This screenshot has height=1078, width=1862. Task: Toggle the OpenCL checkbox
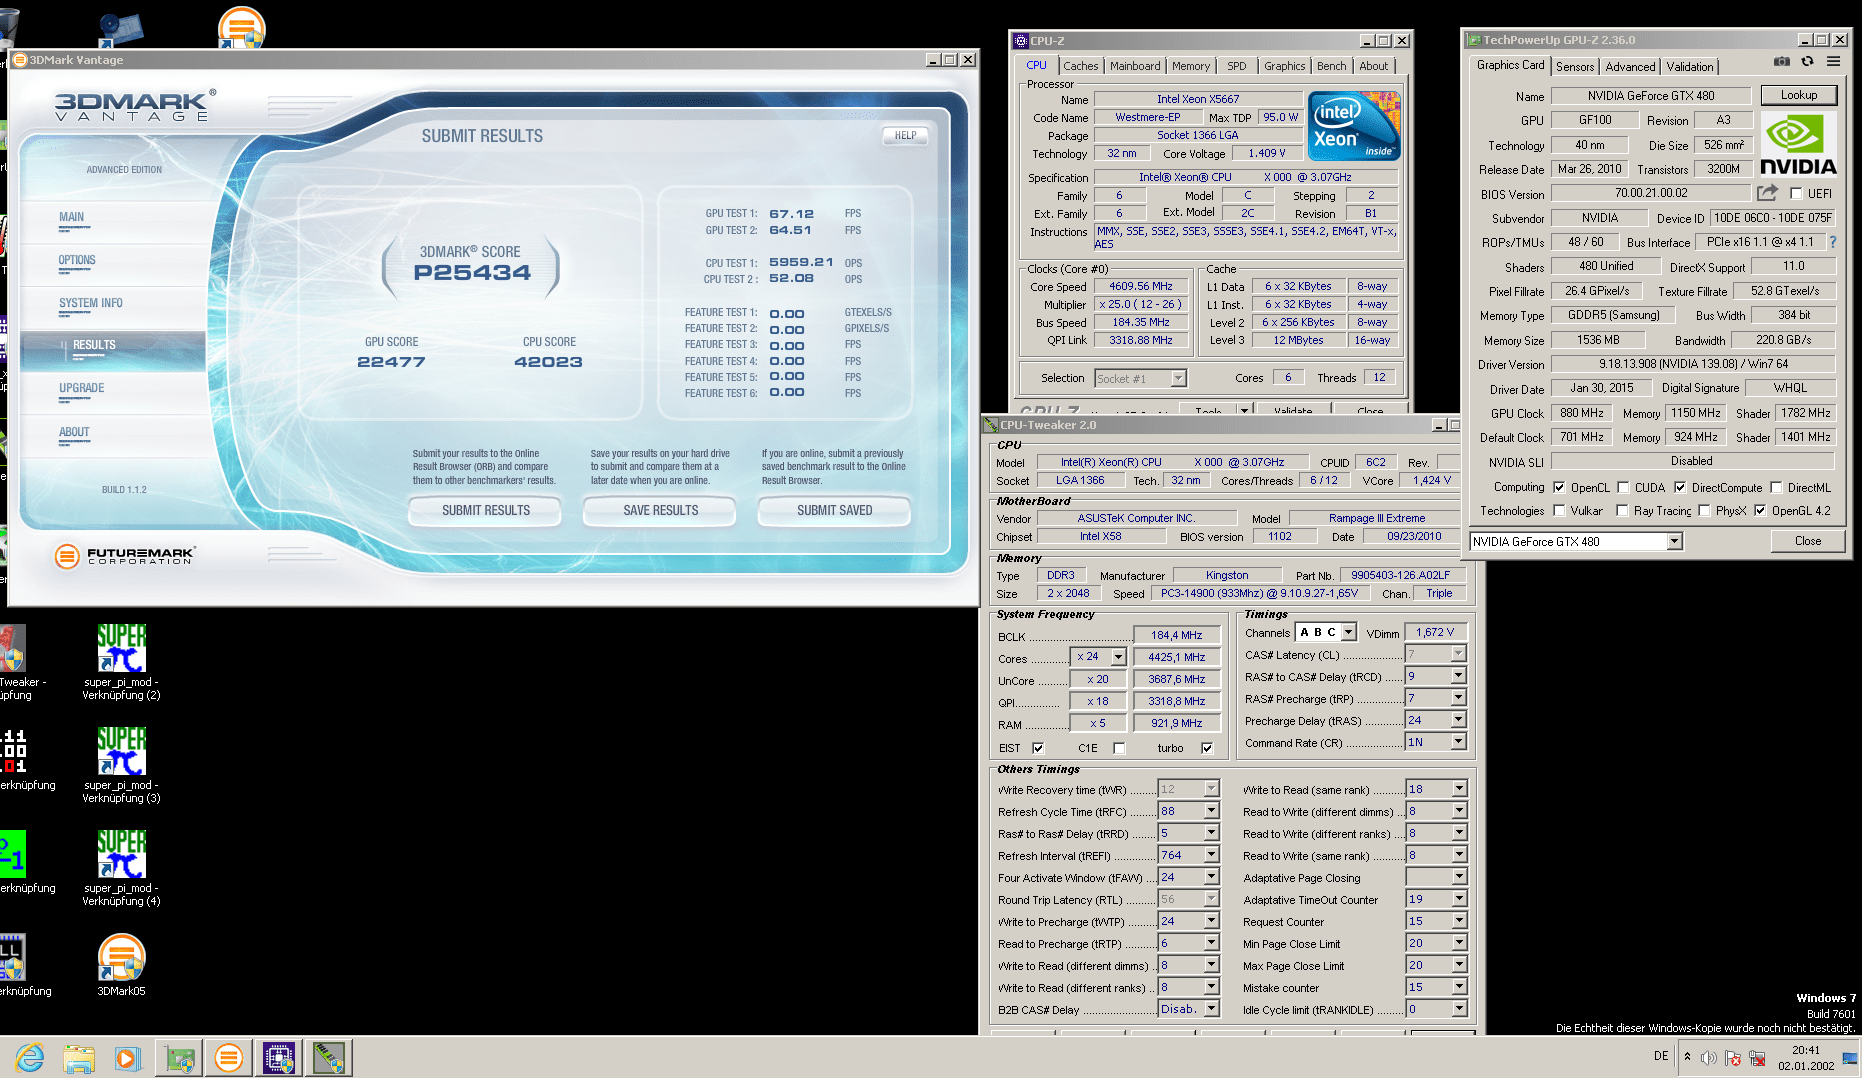[x=1559, y=488]
